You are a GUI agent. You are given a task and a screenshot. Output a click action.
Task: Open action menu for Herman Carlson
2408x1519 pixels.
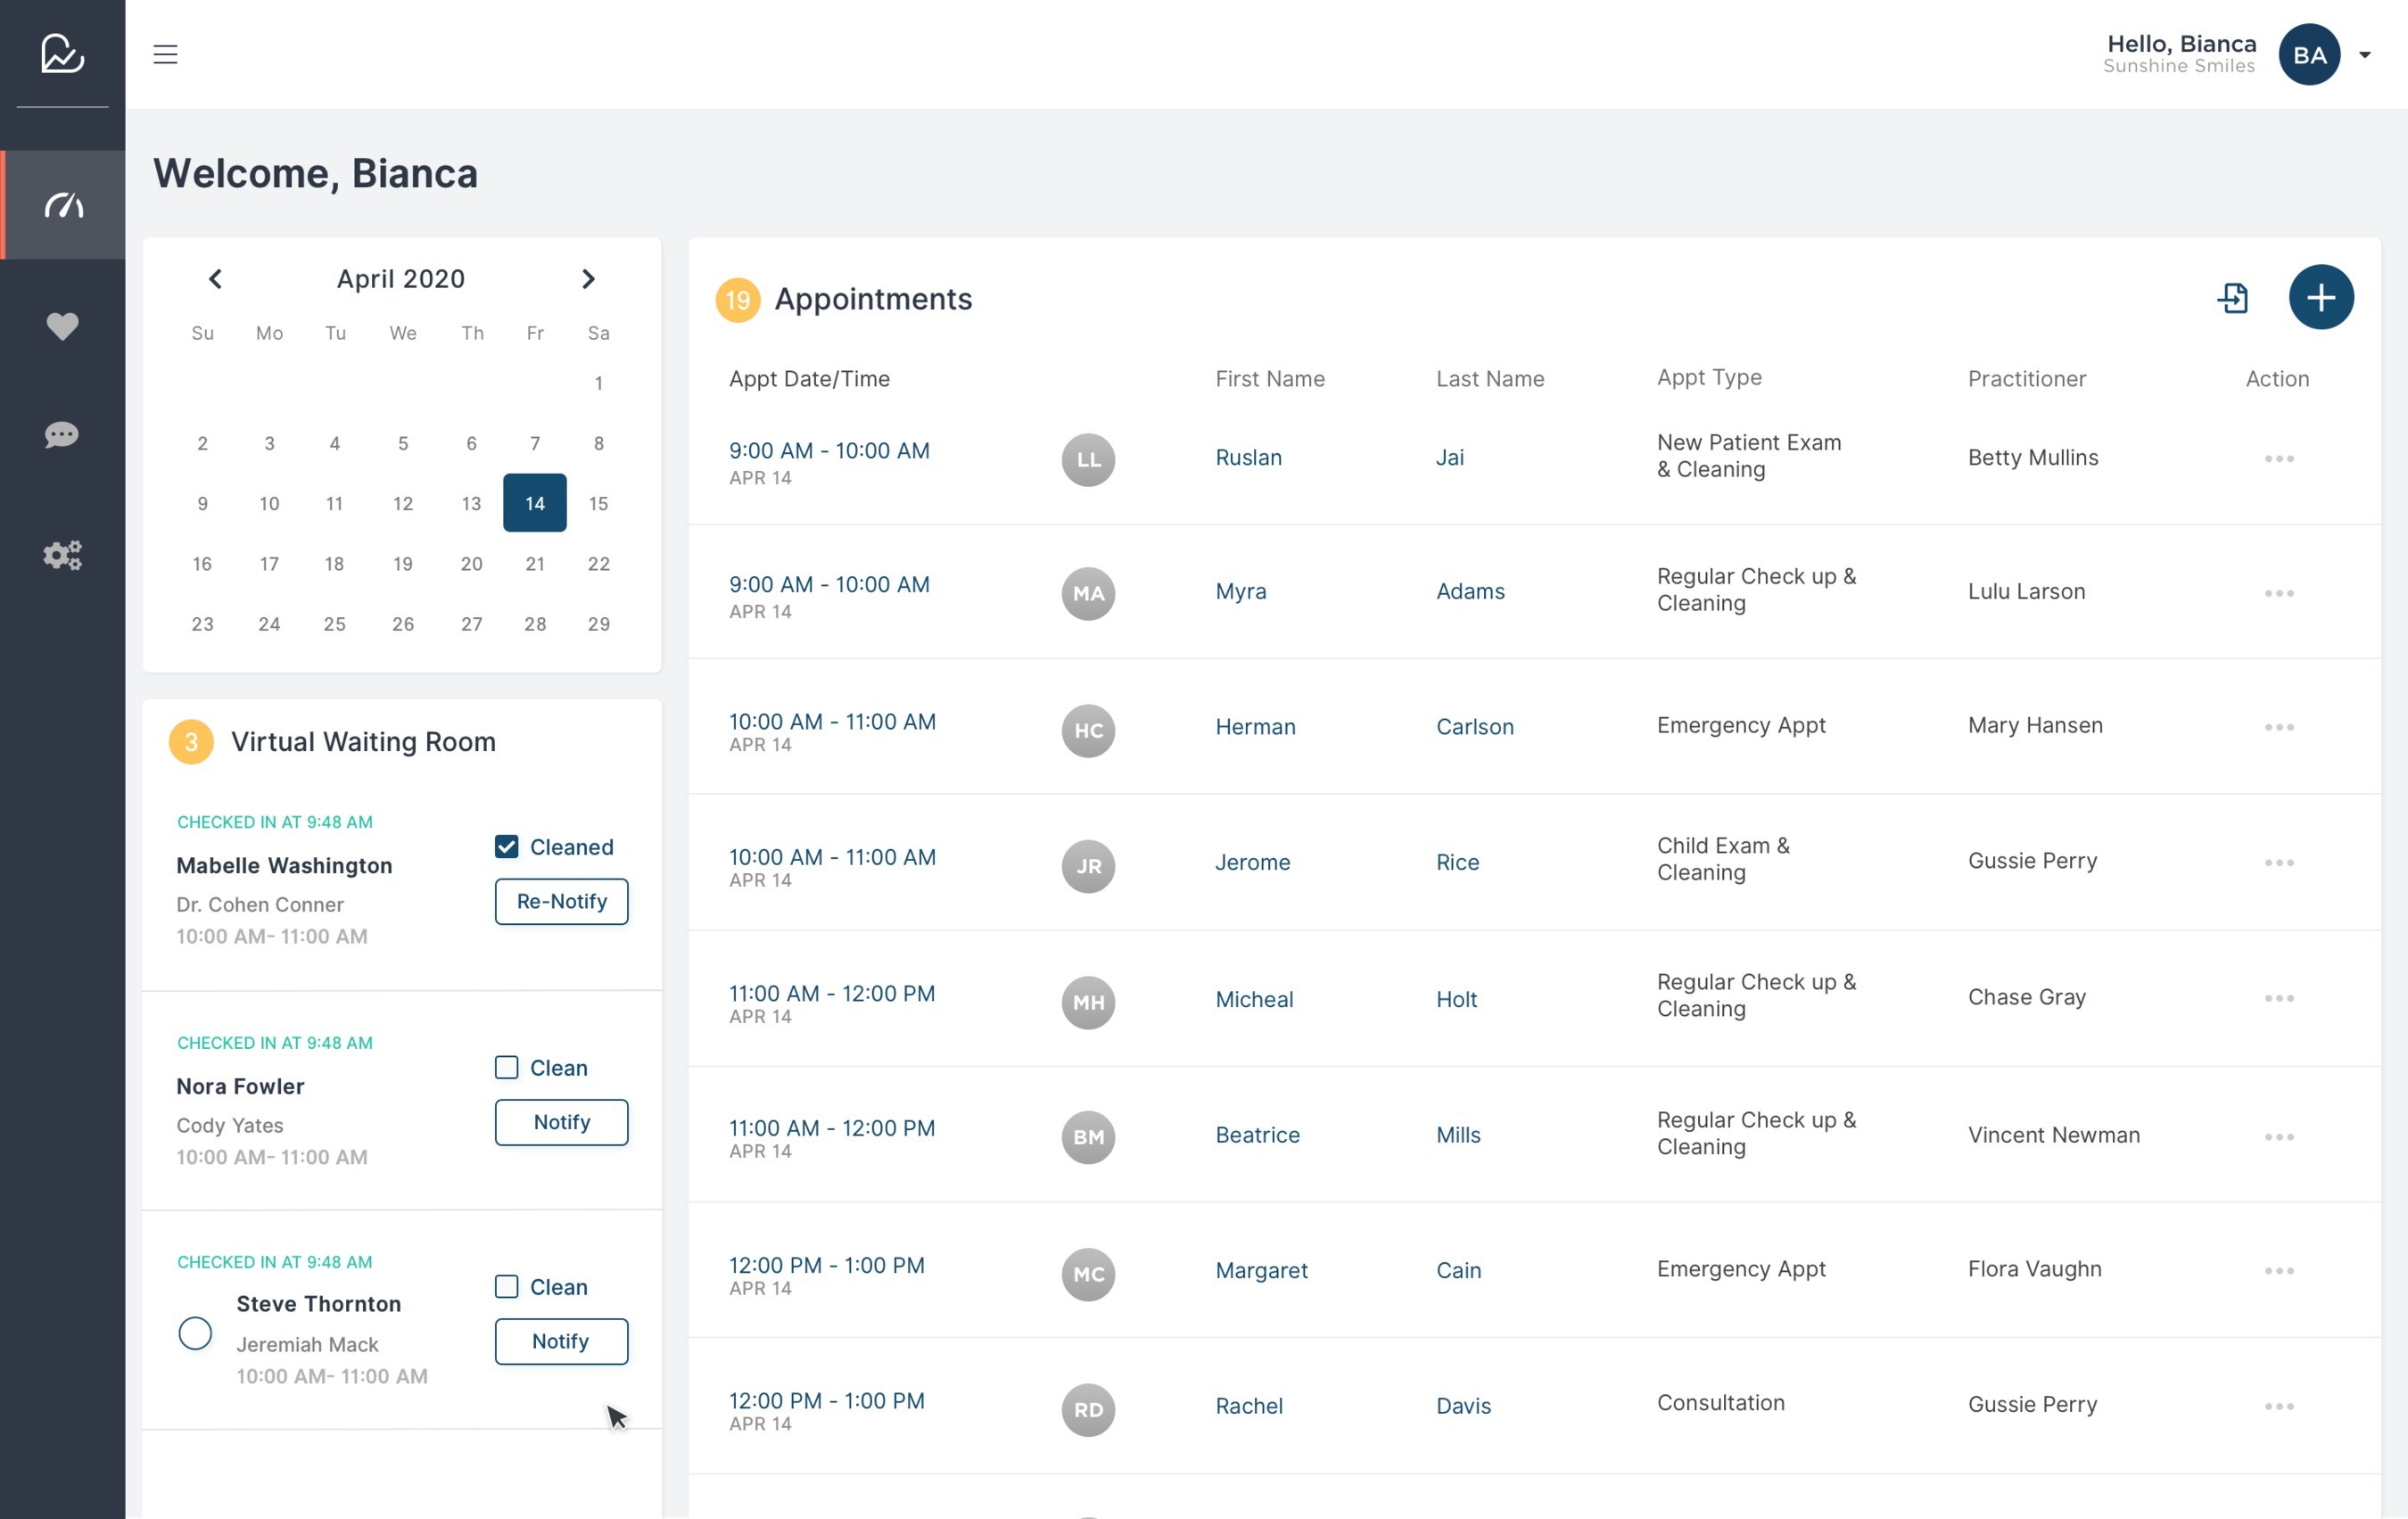(x=2278, y=727)
